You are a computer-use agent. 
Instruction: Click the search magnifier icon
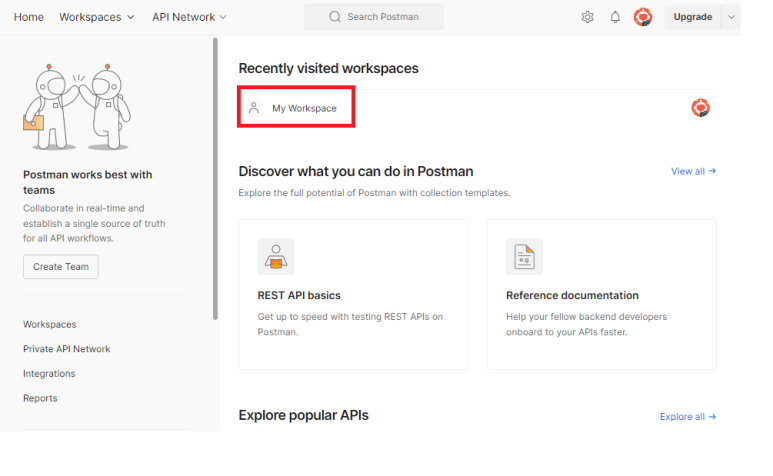tap(335, 17)
